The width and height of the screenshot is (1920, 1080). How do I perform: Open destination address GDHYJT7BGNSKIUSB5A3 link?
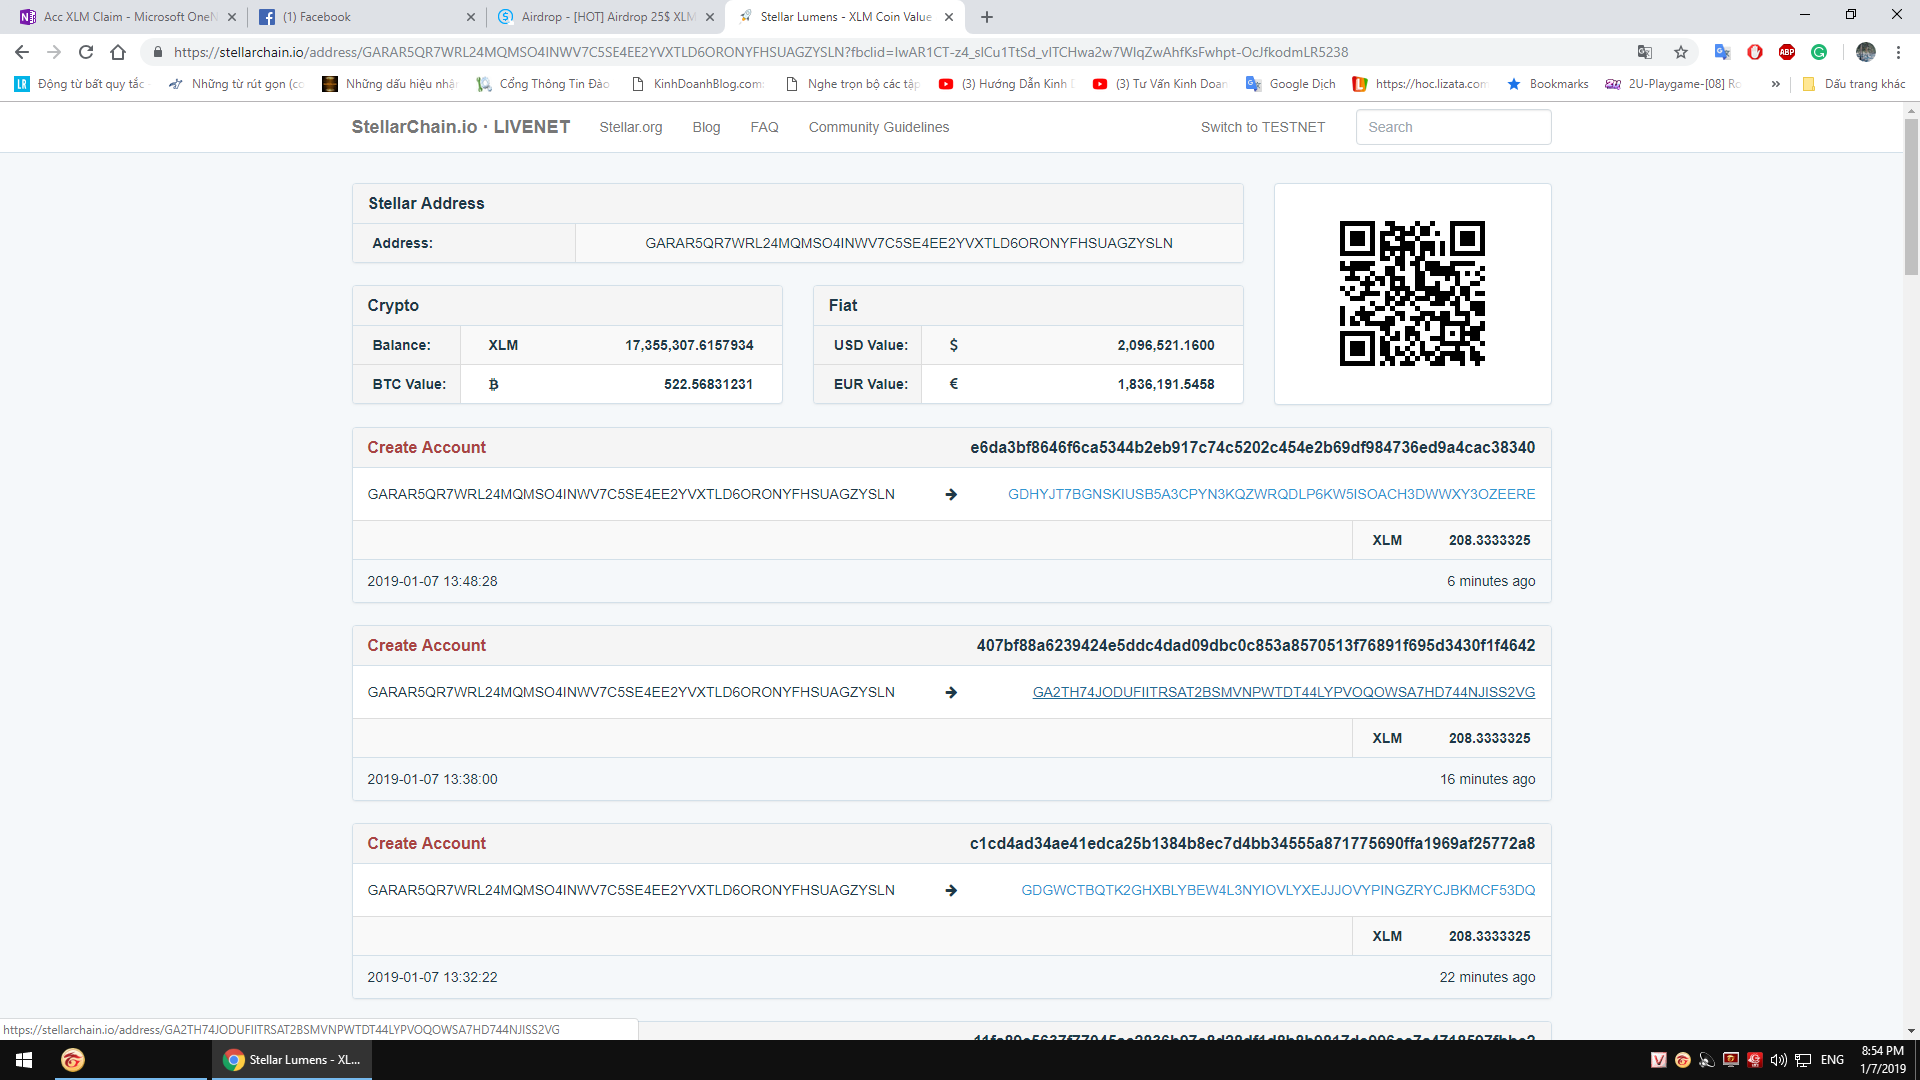1271,494
